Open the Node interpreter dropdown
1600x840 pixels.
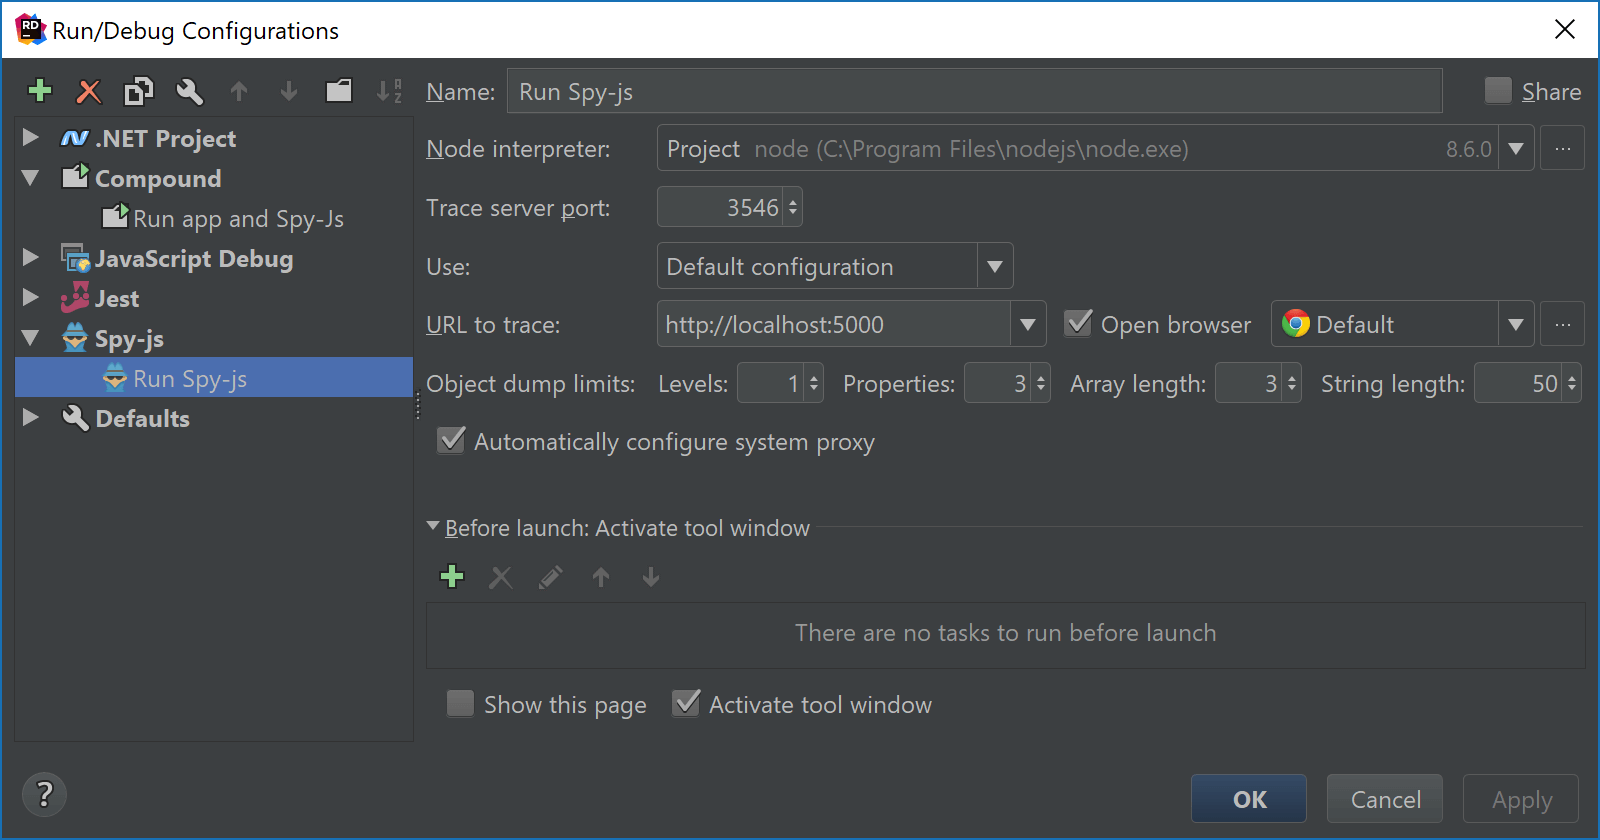(1516, 148)
